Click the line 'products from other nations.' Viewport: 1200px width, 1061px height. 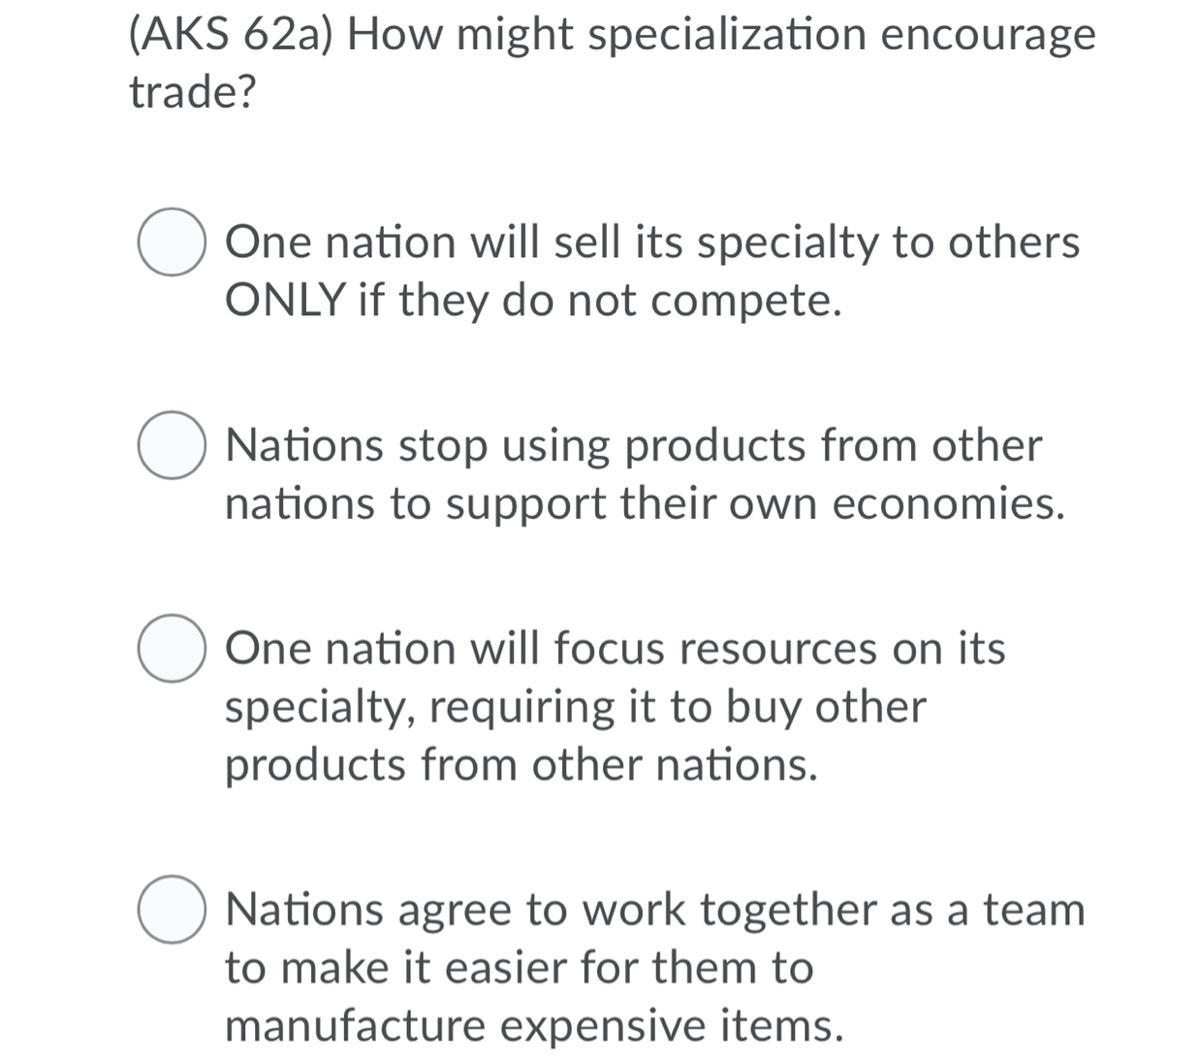[521, 765]
